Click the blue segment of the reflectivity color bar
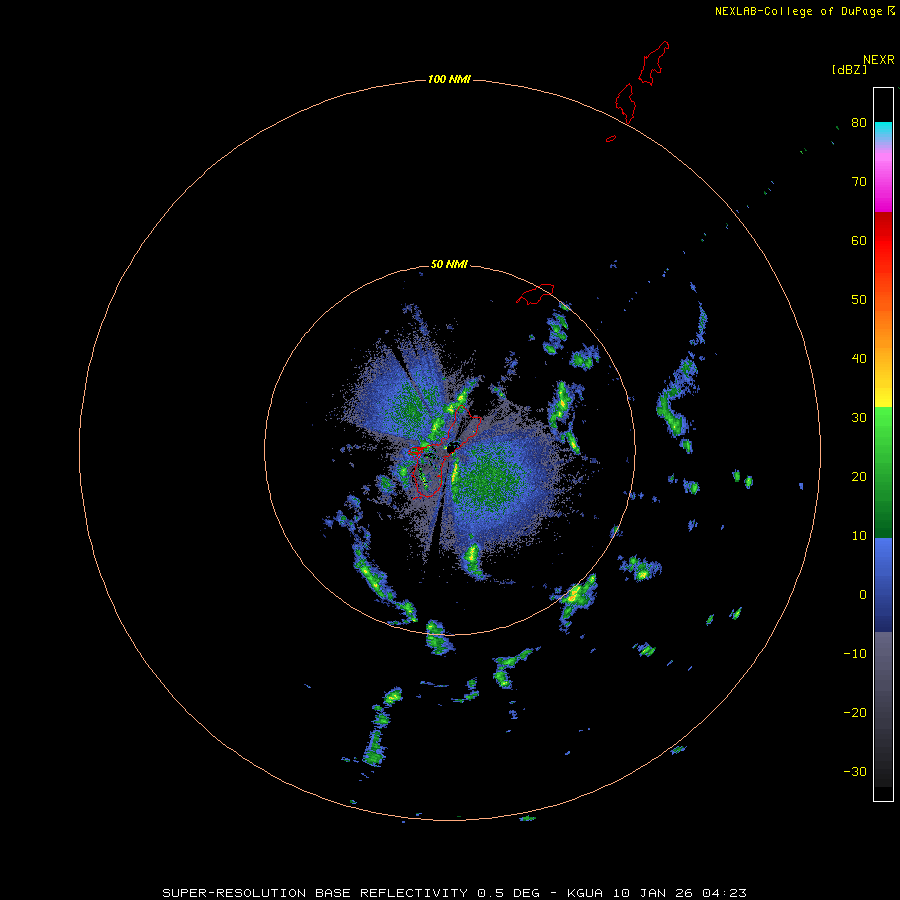The height and width of the screenshot is (900, 900). pyautogui.click(x=883, y=585)
